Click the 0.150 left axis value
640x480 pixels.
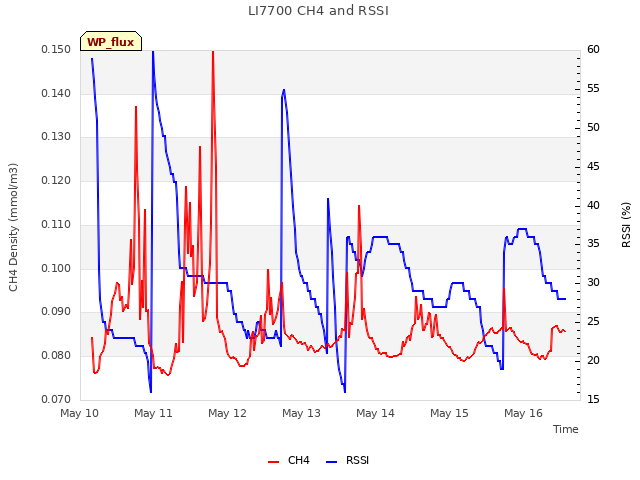tap(56, 50)
